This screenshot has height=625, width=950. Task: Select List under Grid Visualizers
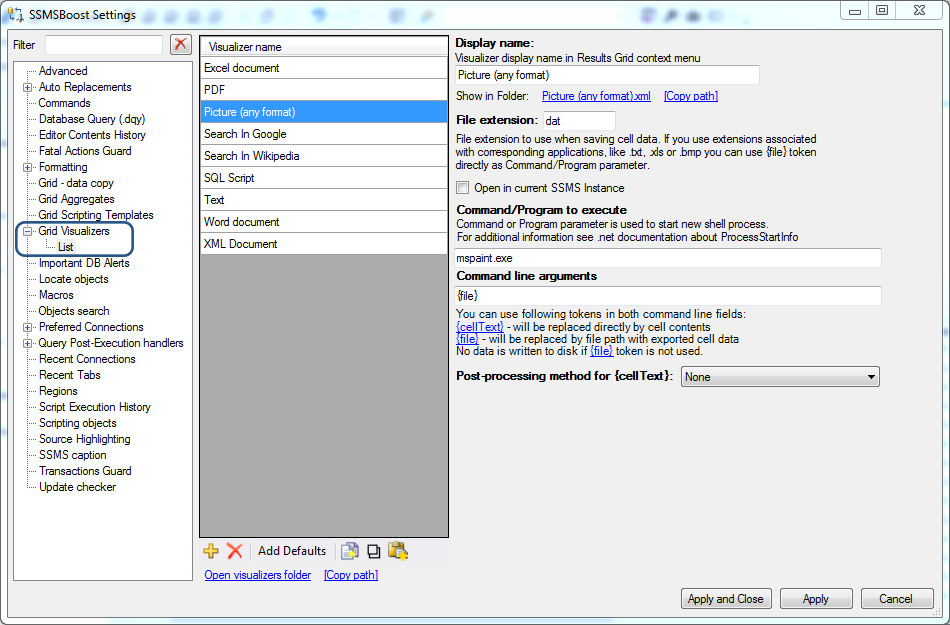[x=65, y=247]
